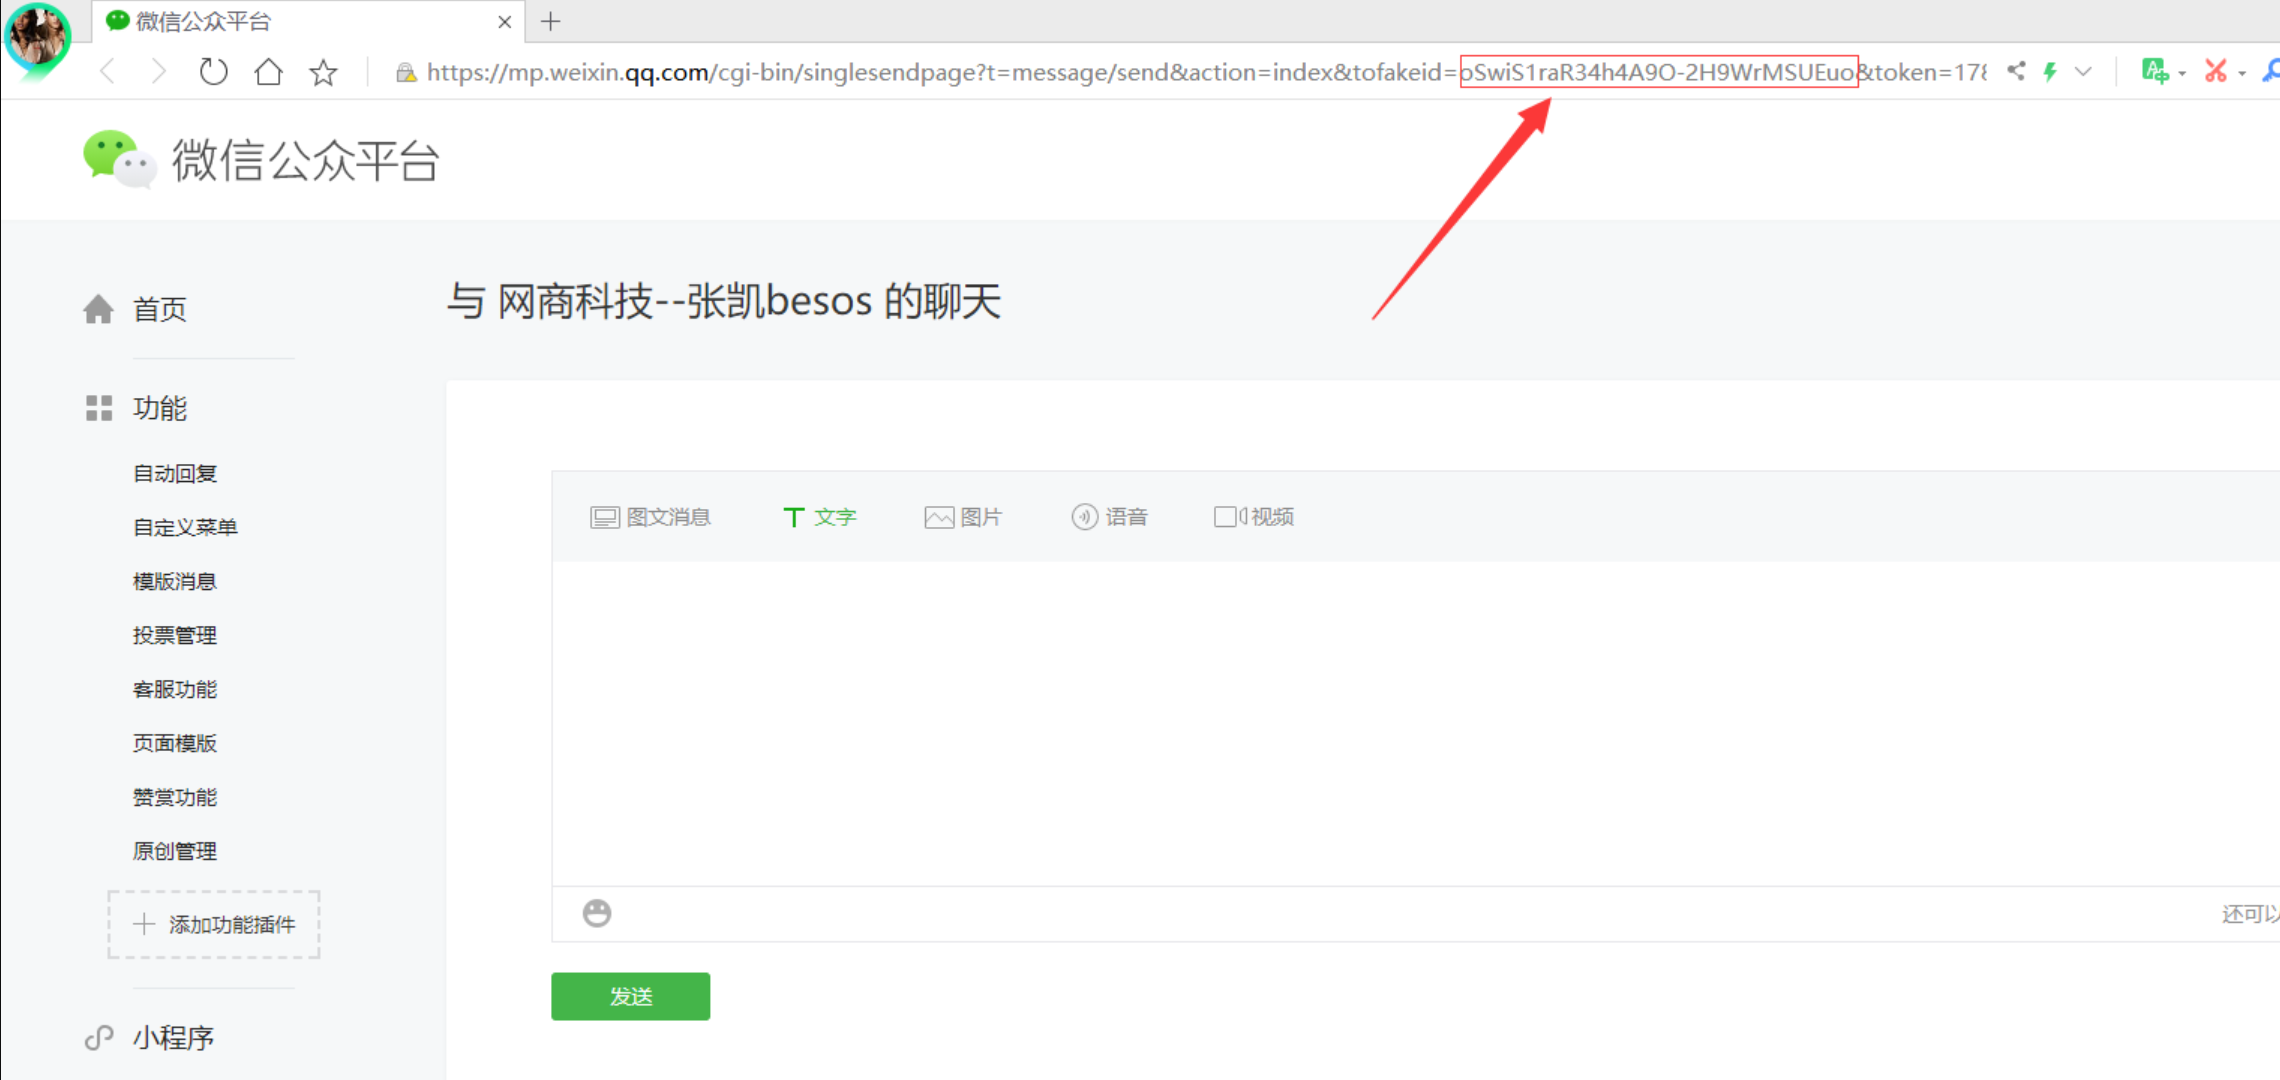The image size is (2280, 1080).
Task: Click 添加功能插件 button
Action: [214, 924]
